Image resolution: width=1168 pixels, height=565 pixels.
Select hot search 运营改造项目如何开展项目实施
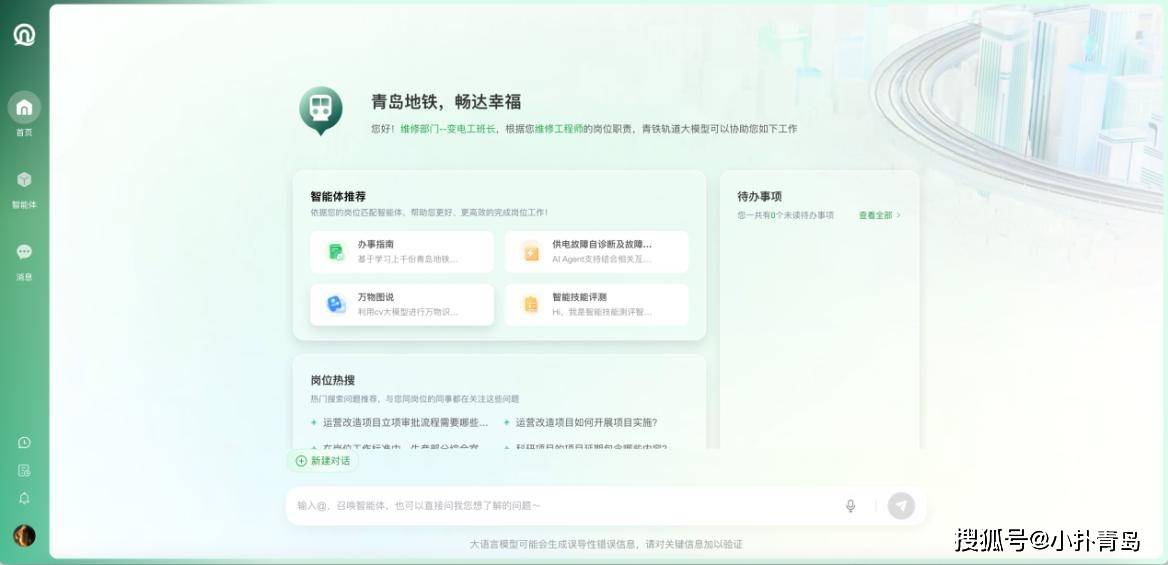pyautogui.click(x=586, y=422)
